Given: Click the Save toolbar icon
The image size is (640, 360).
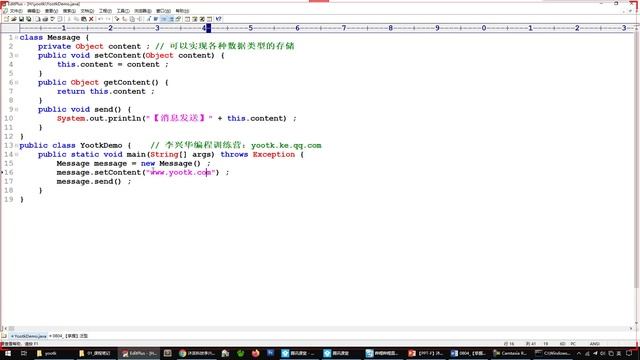Looking at the screenshot, I should coord(21,19).
